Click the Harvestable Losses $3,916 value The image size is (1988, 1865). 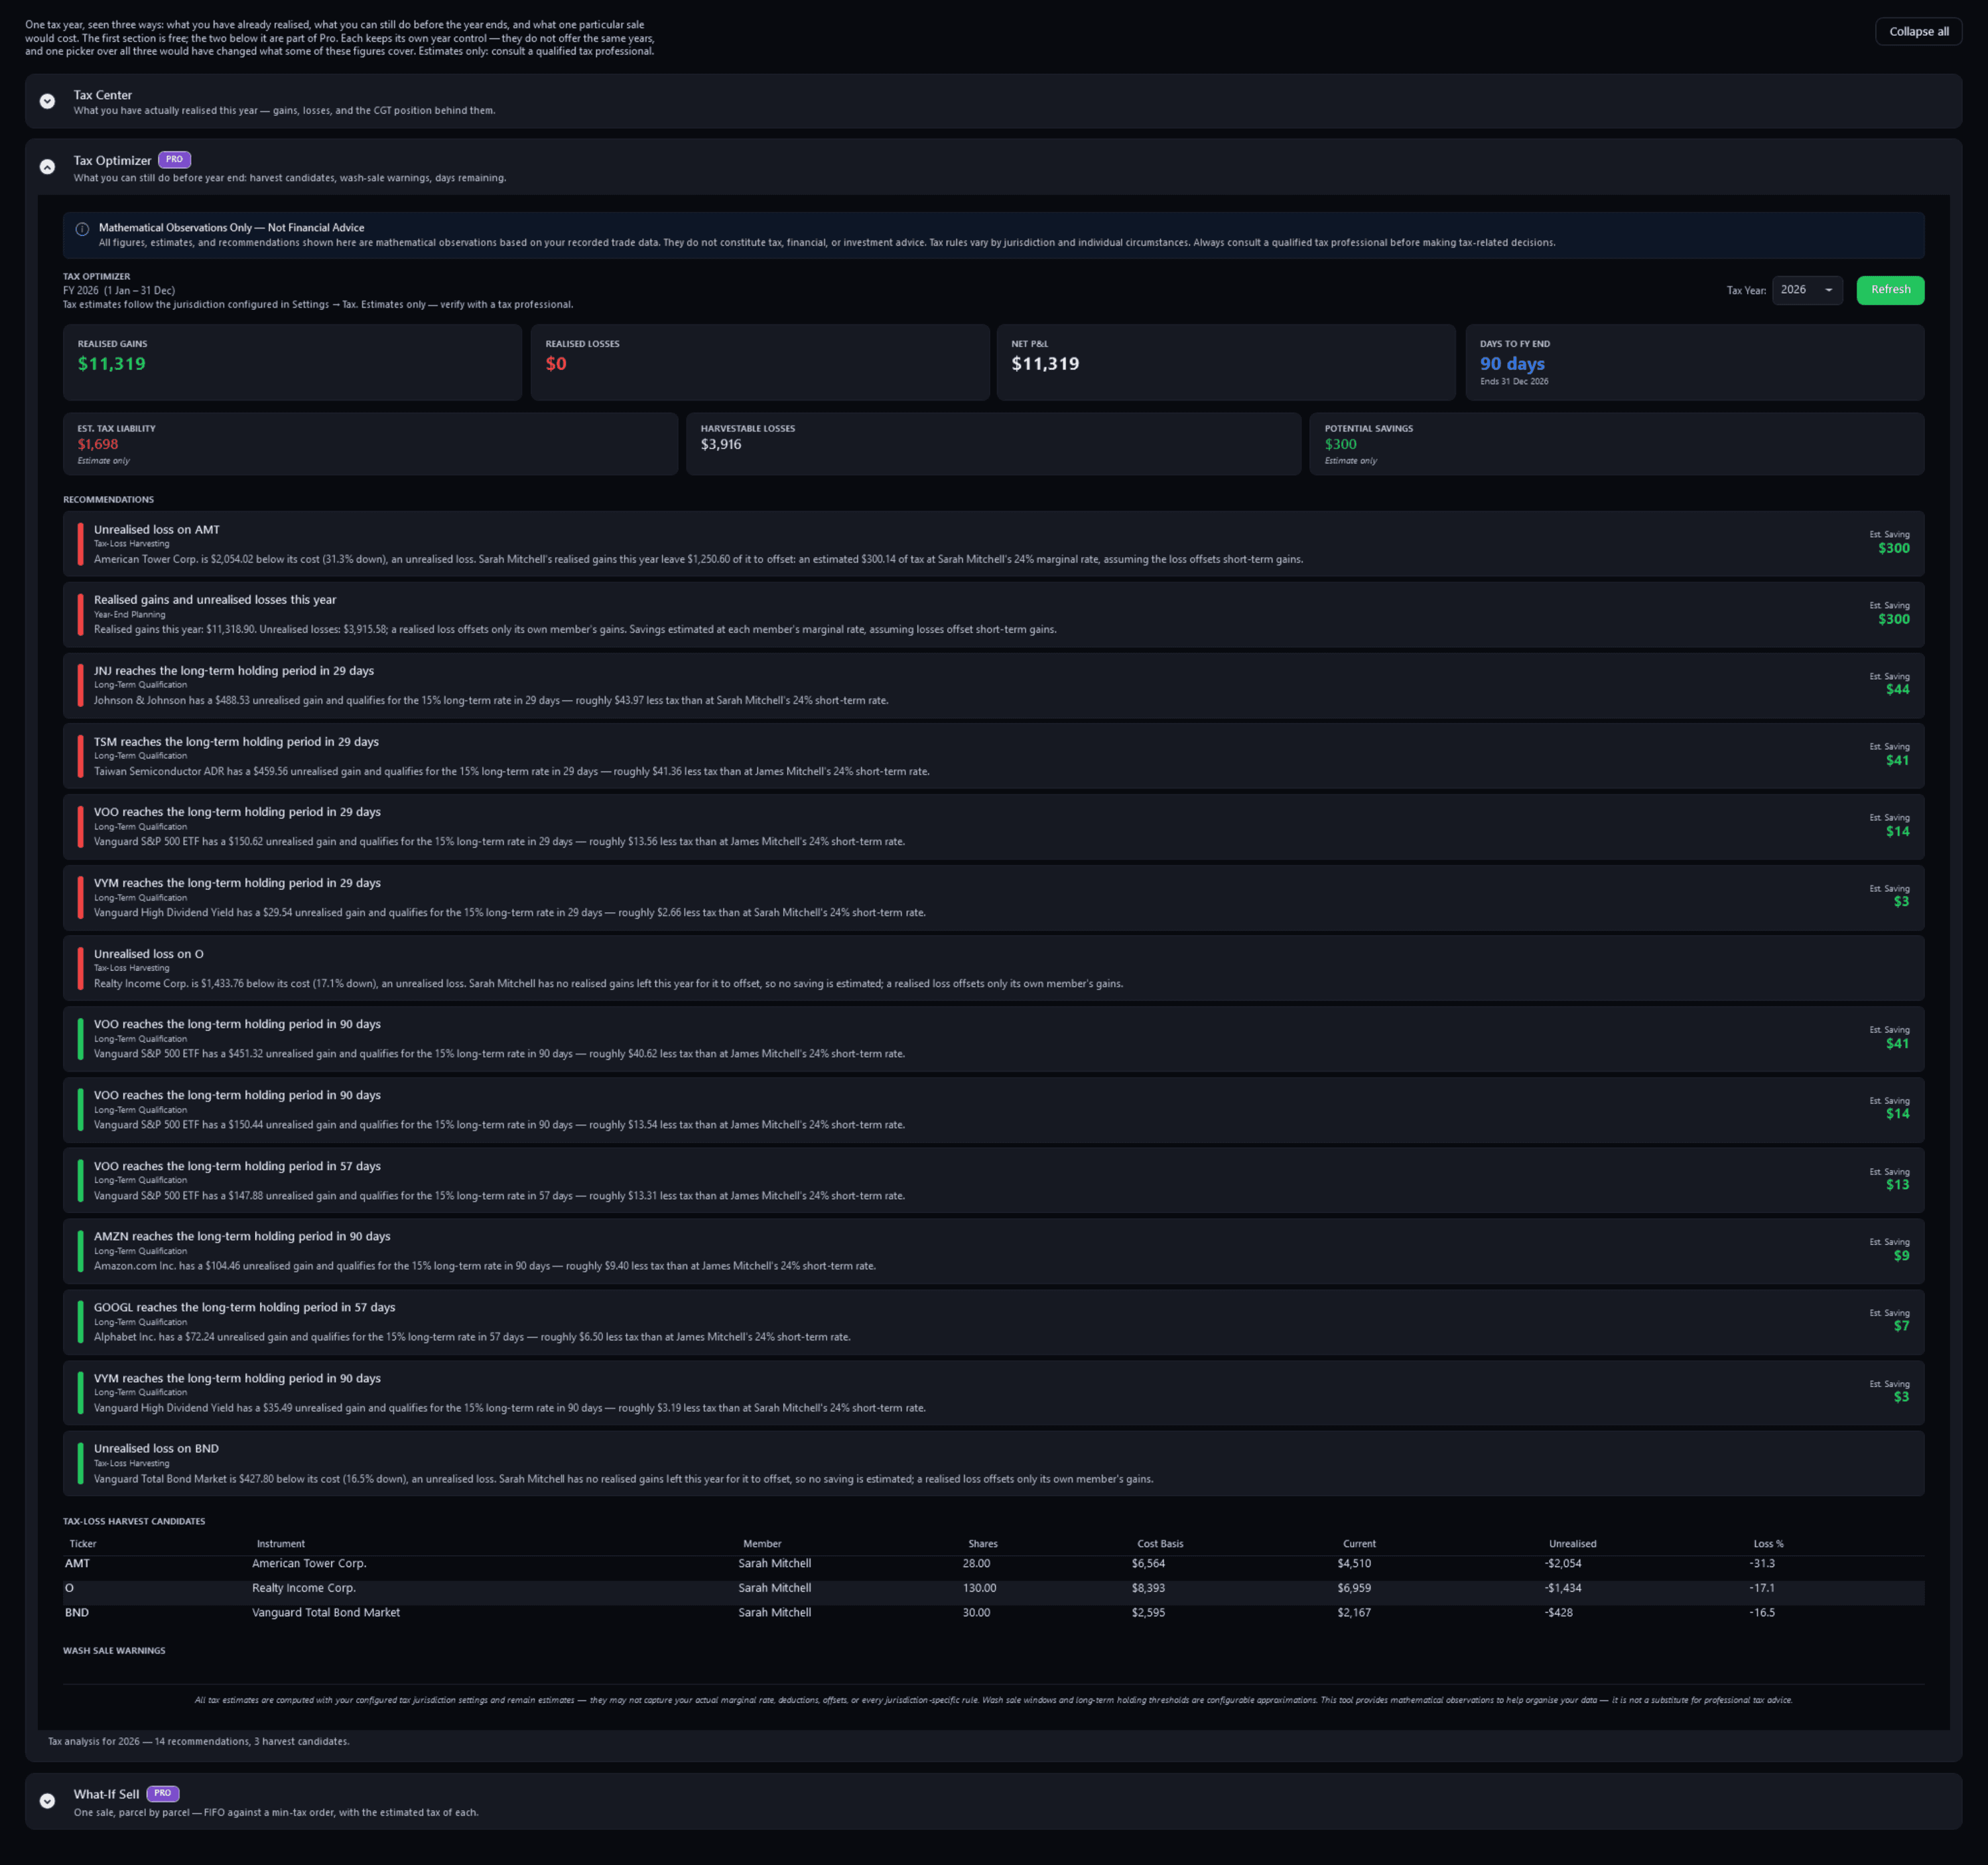720,444
